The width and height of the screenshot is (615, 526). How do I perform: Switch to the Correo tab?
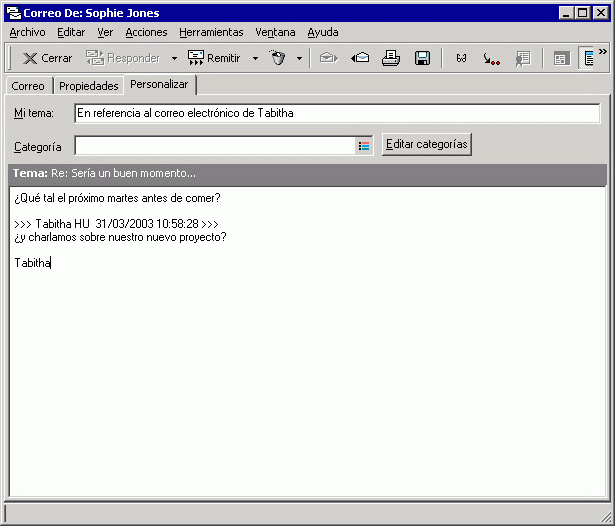coord(28,86)
